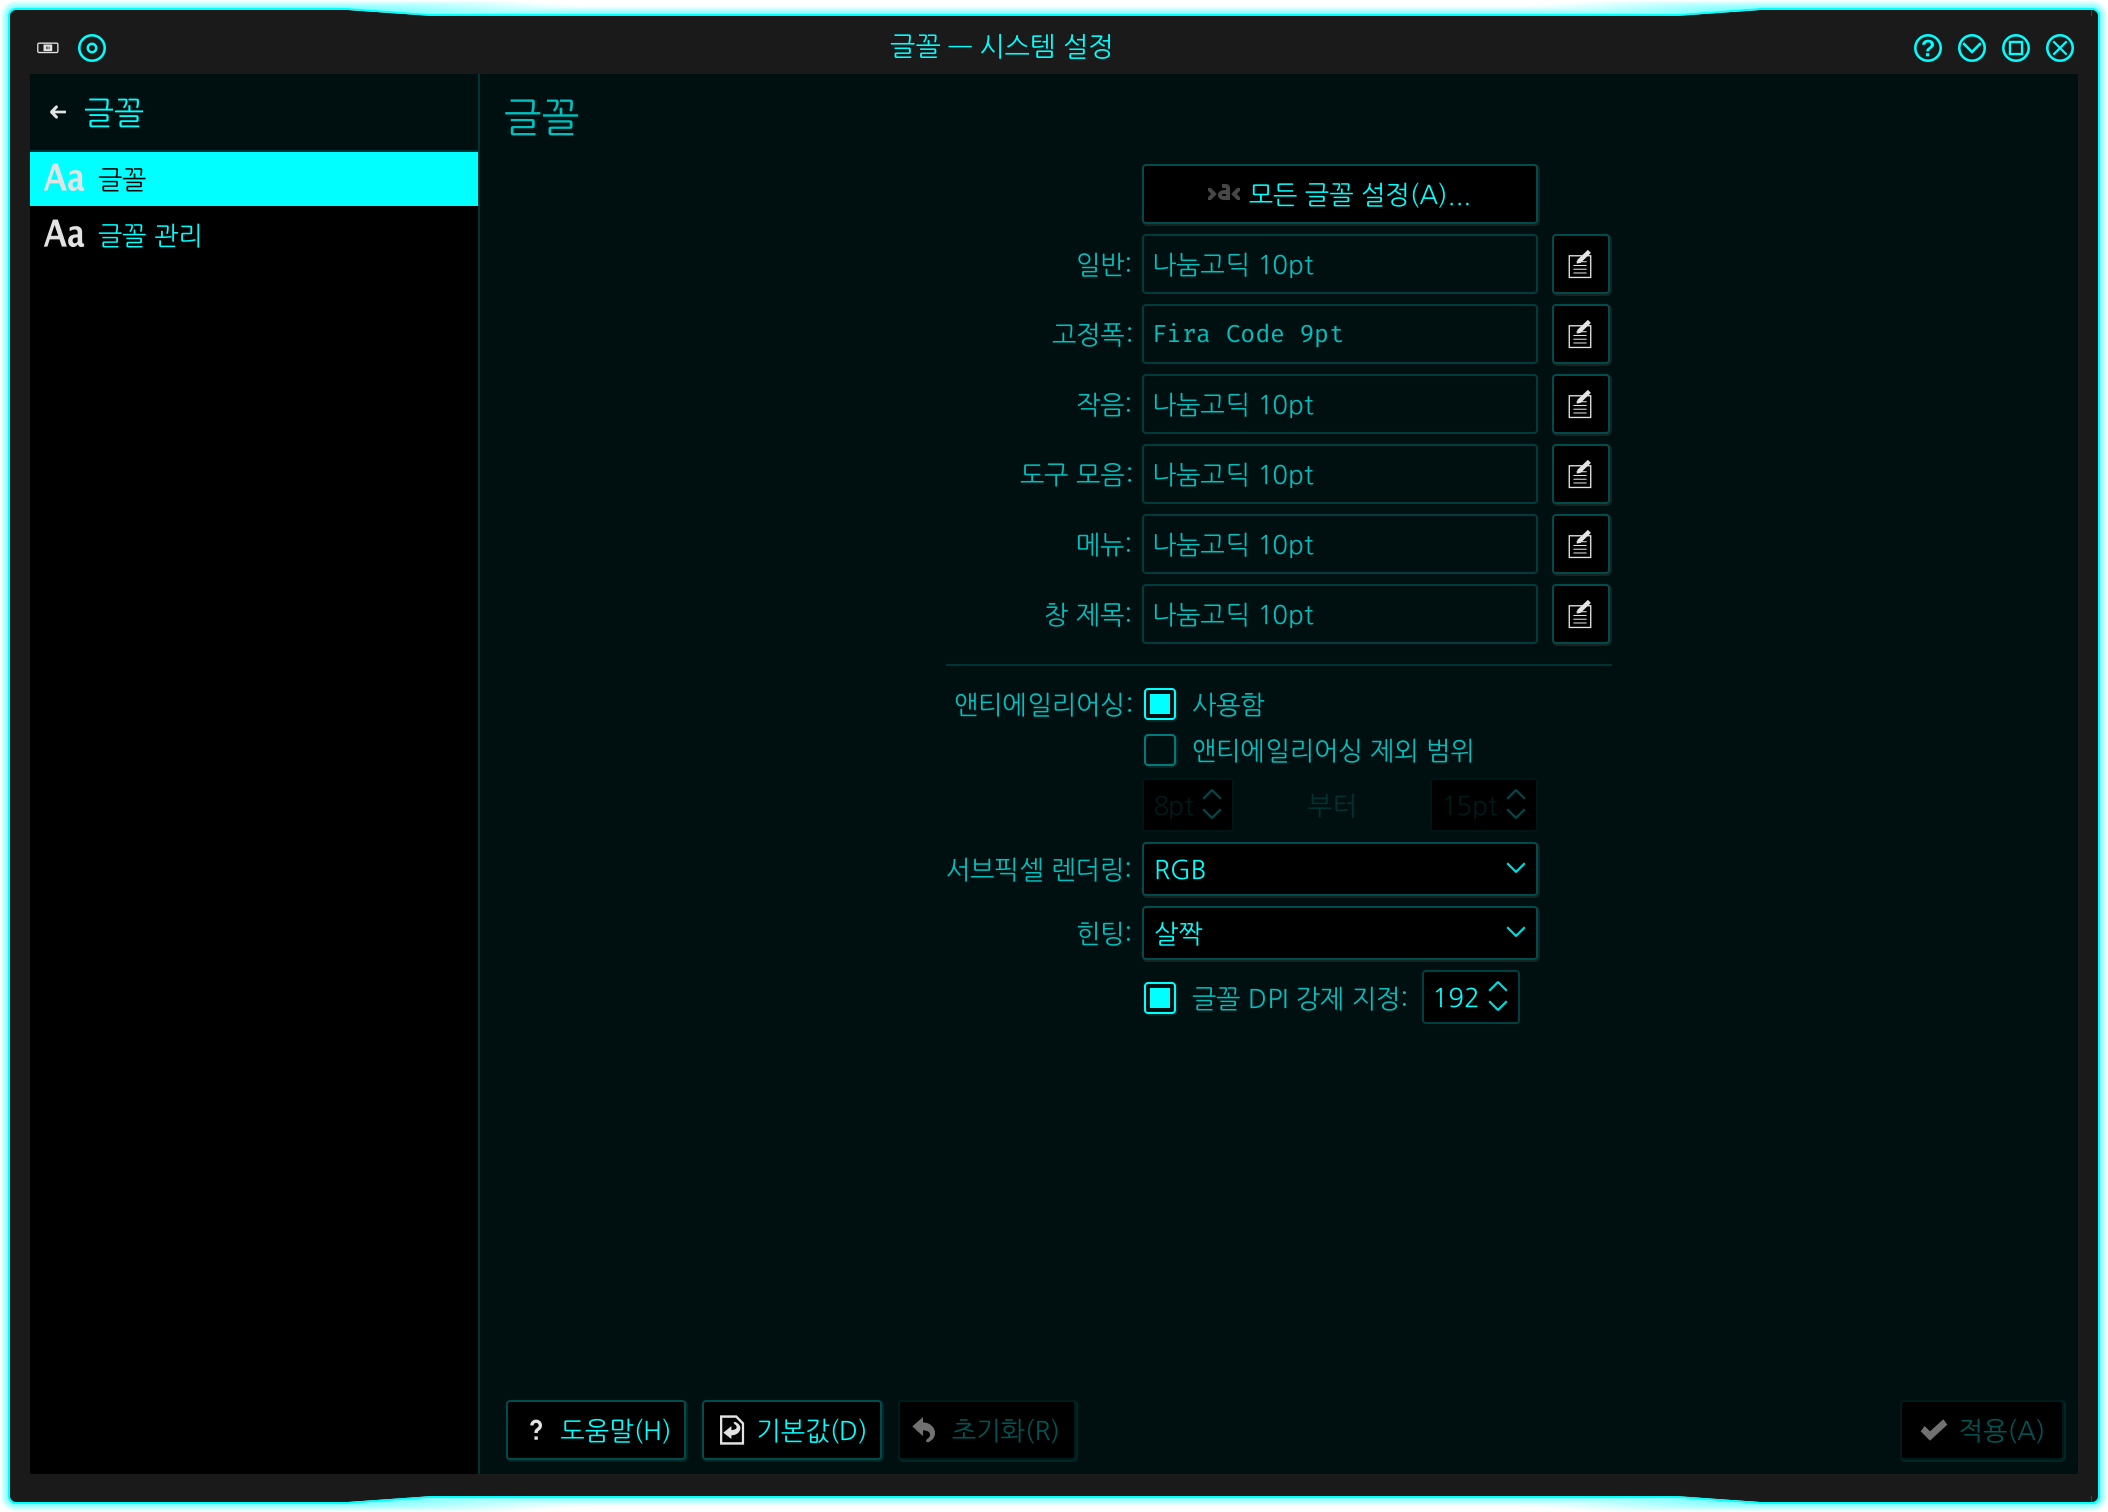Click edit icon for 도구 모음 font
This screenshot has height=1512, width=2108.
(1580, 475)
